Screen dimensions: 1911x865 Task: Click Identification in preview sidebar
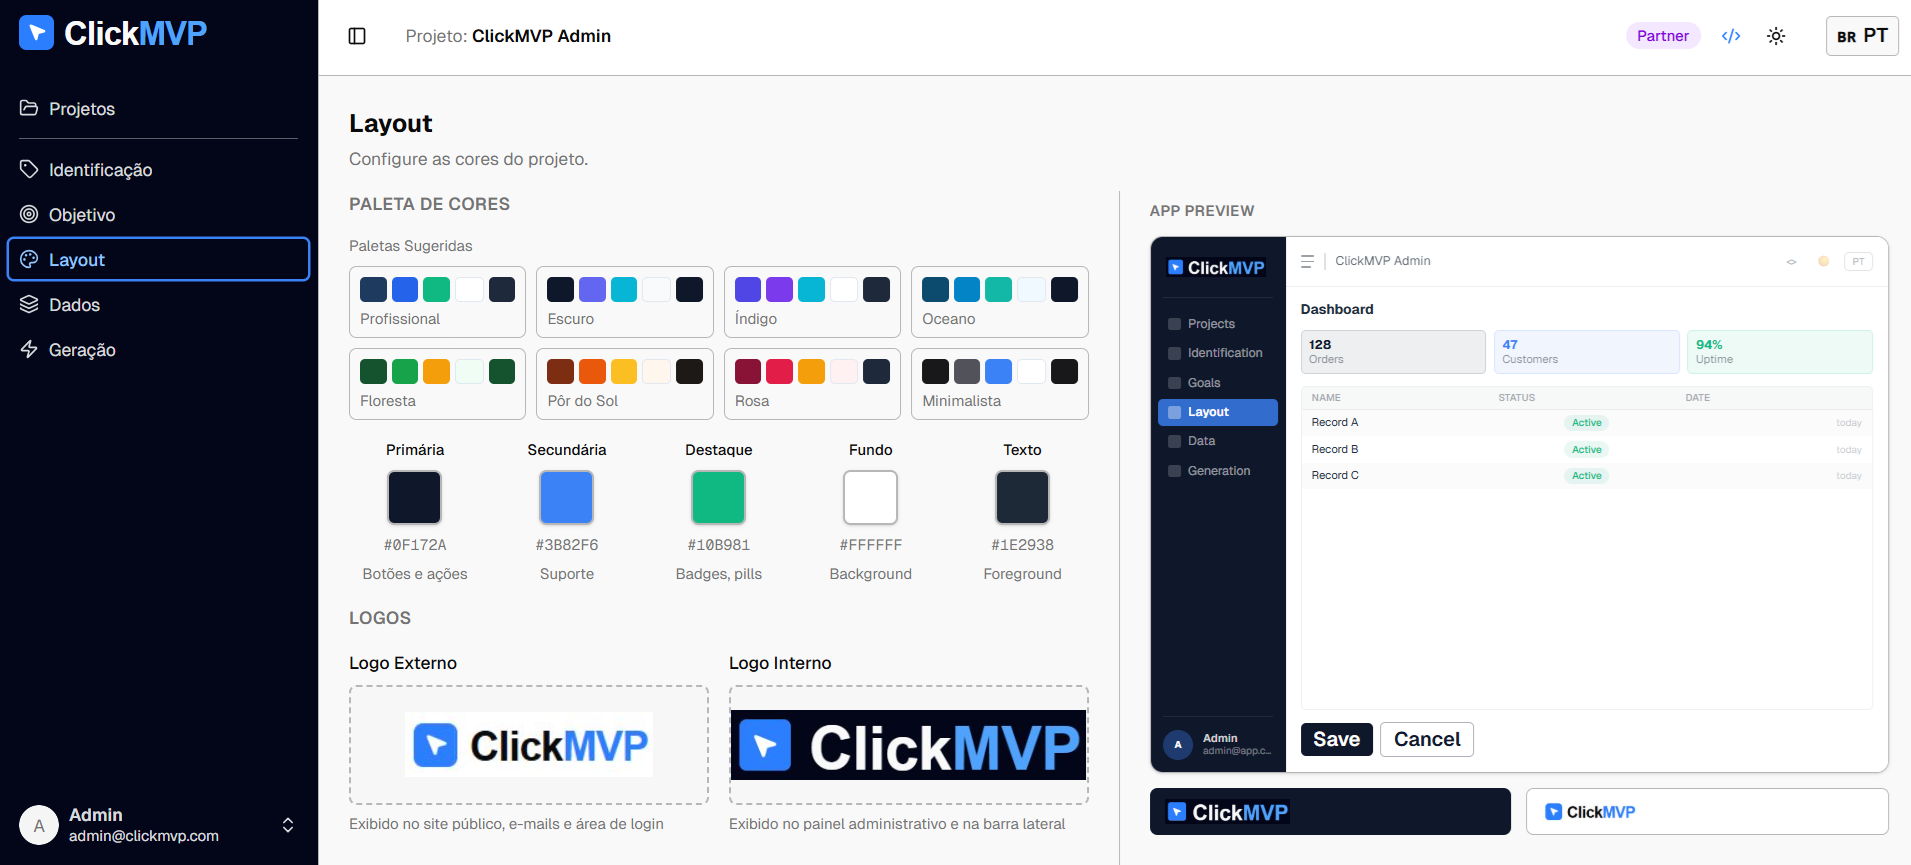click(1218, 353)
